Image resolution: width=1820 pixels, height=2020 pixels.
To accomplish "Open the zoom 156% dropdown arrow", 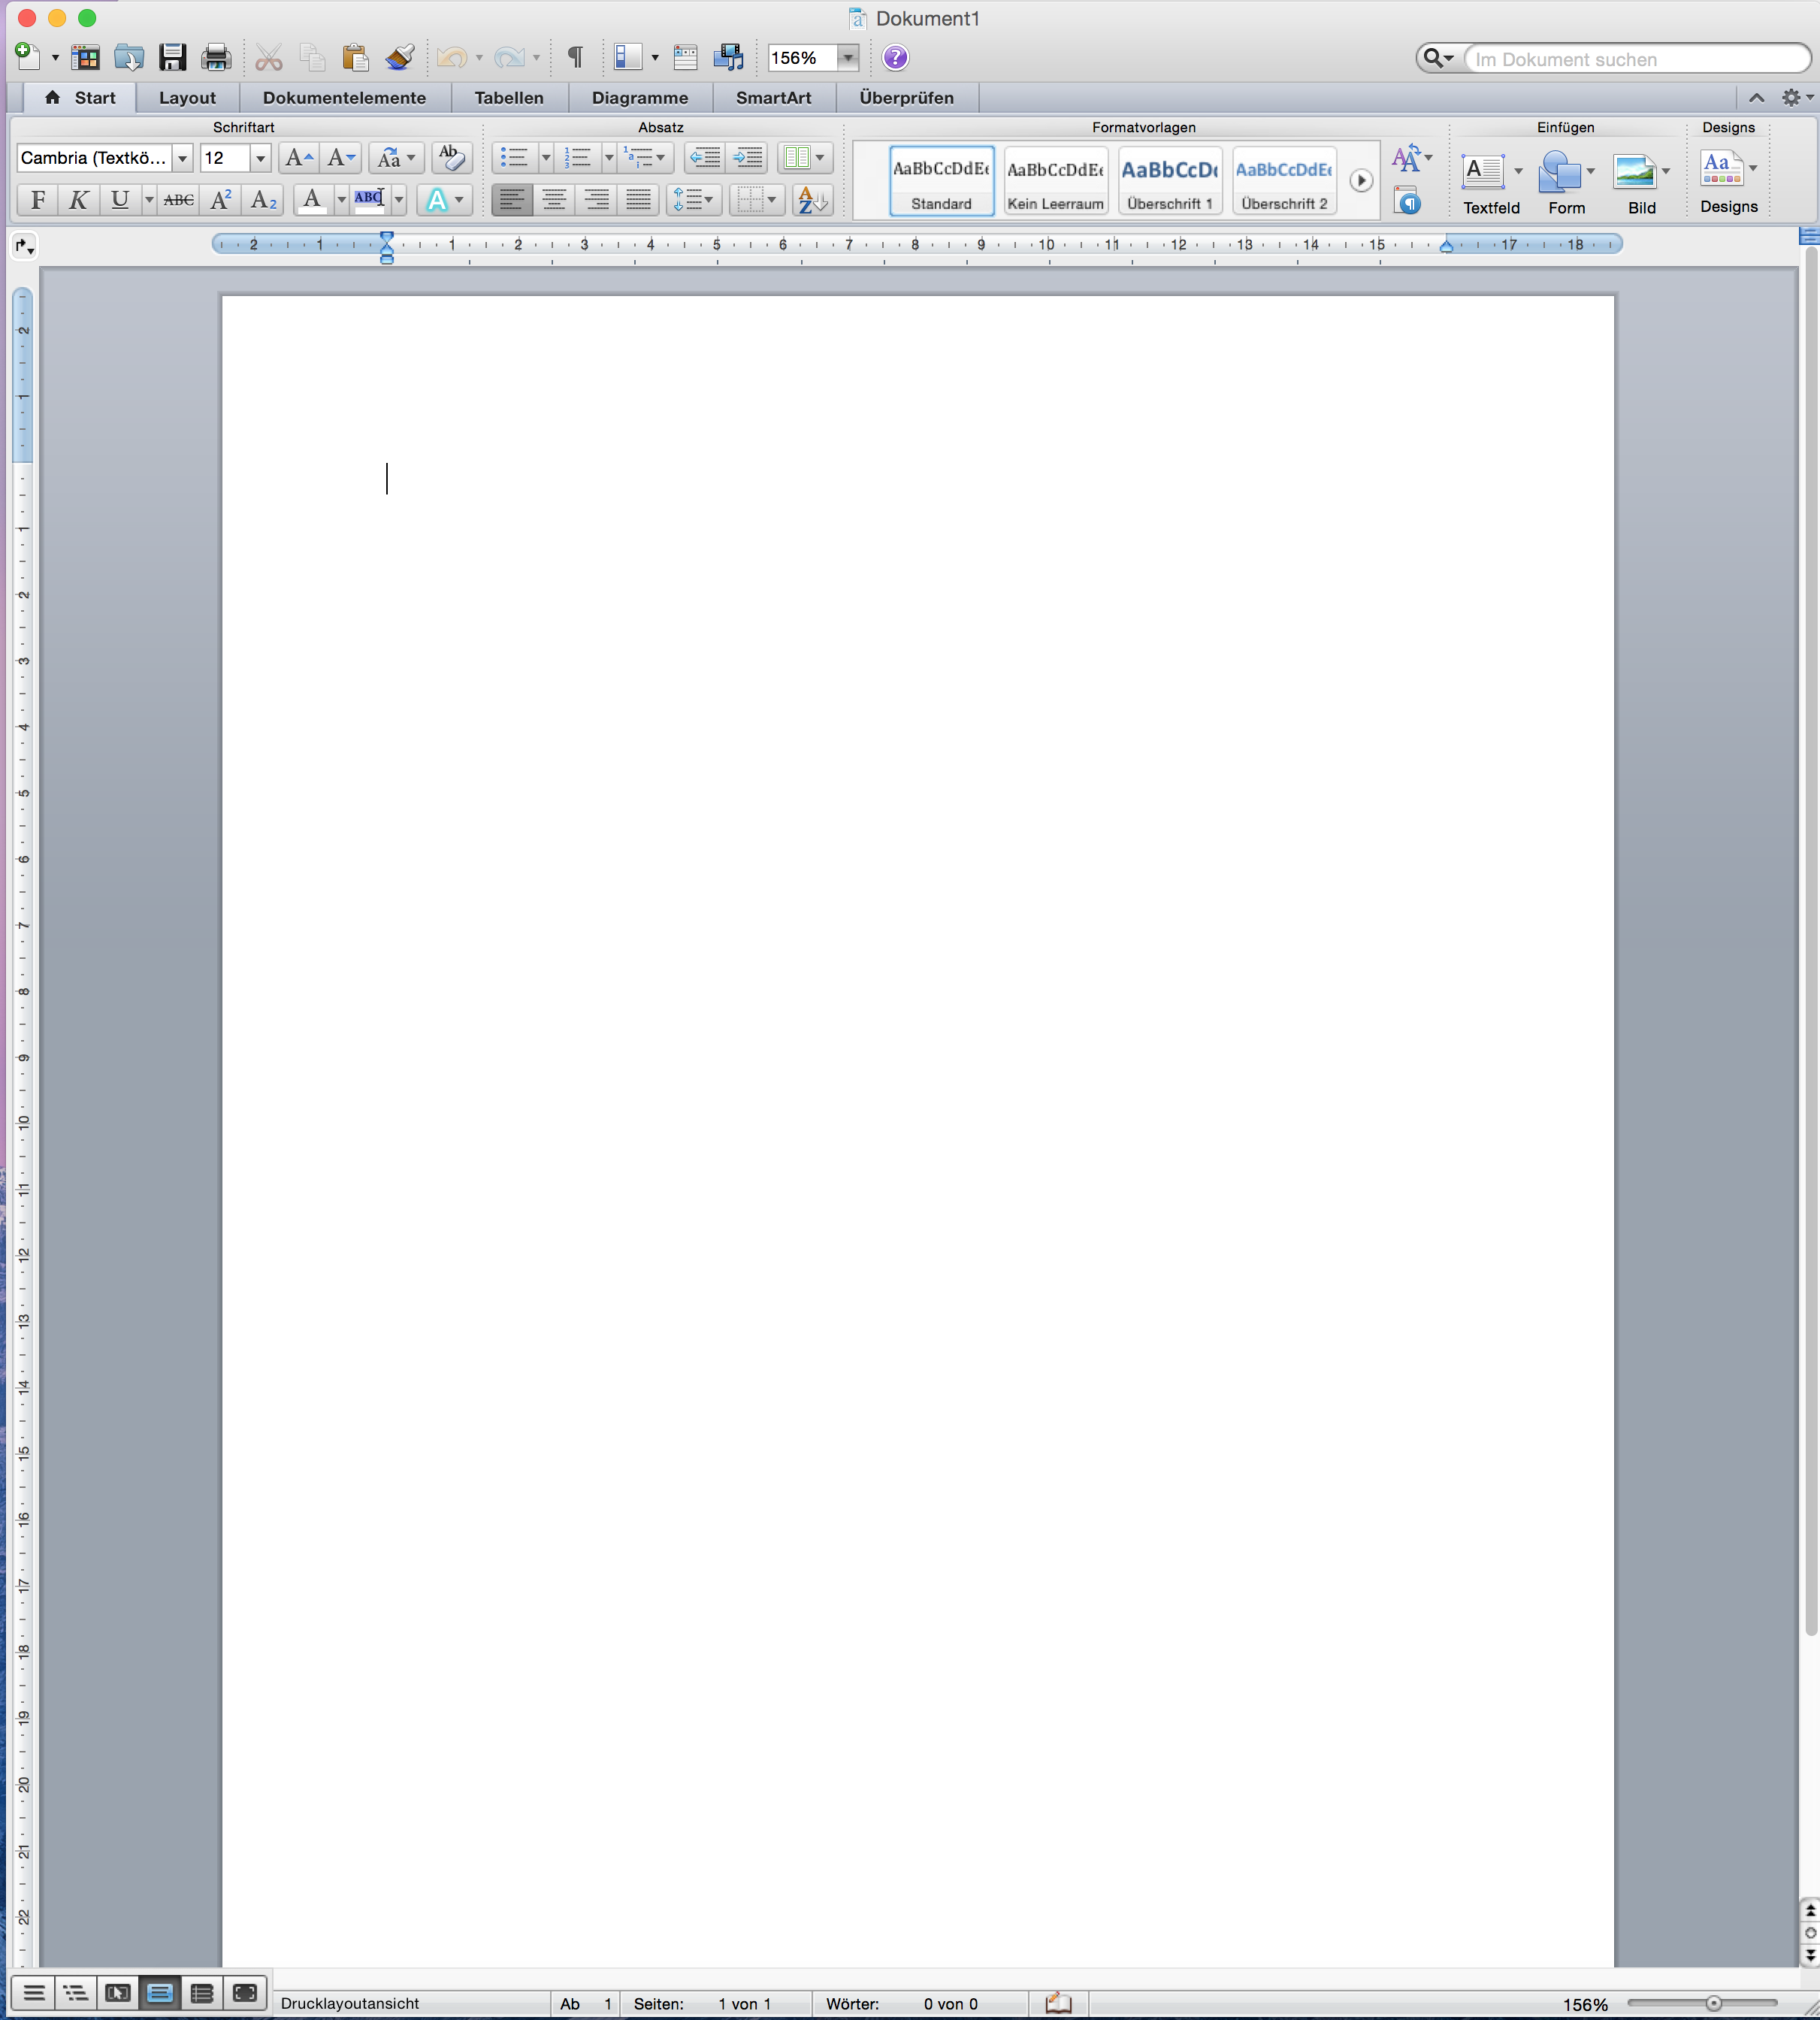I will [x=848, y=58].
